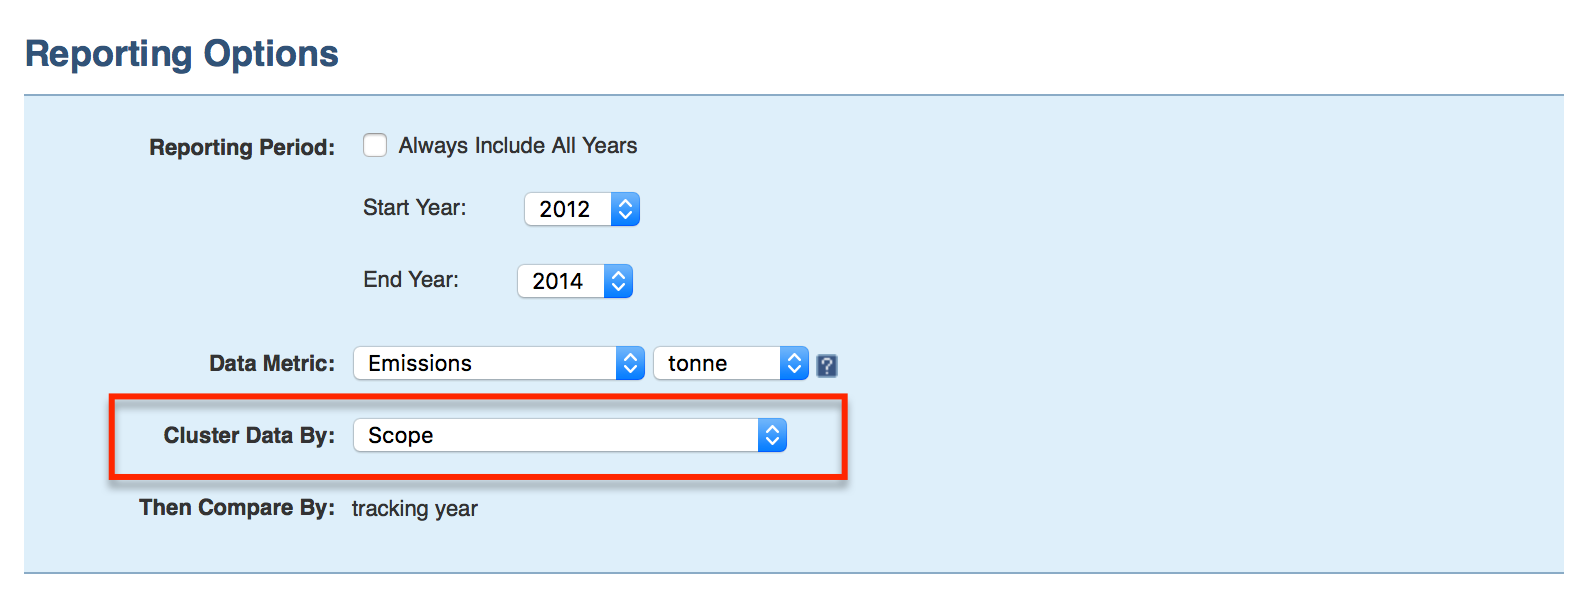Click the Reporting Options heading

[x=182, y=54]
